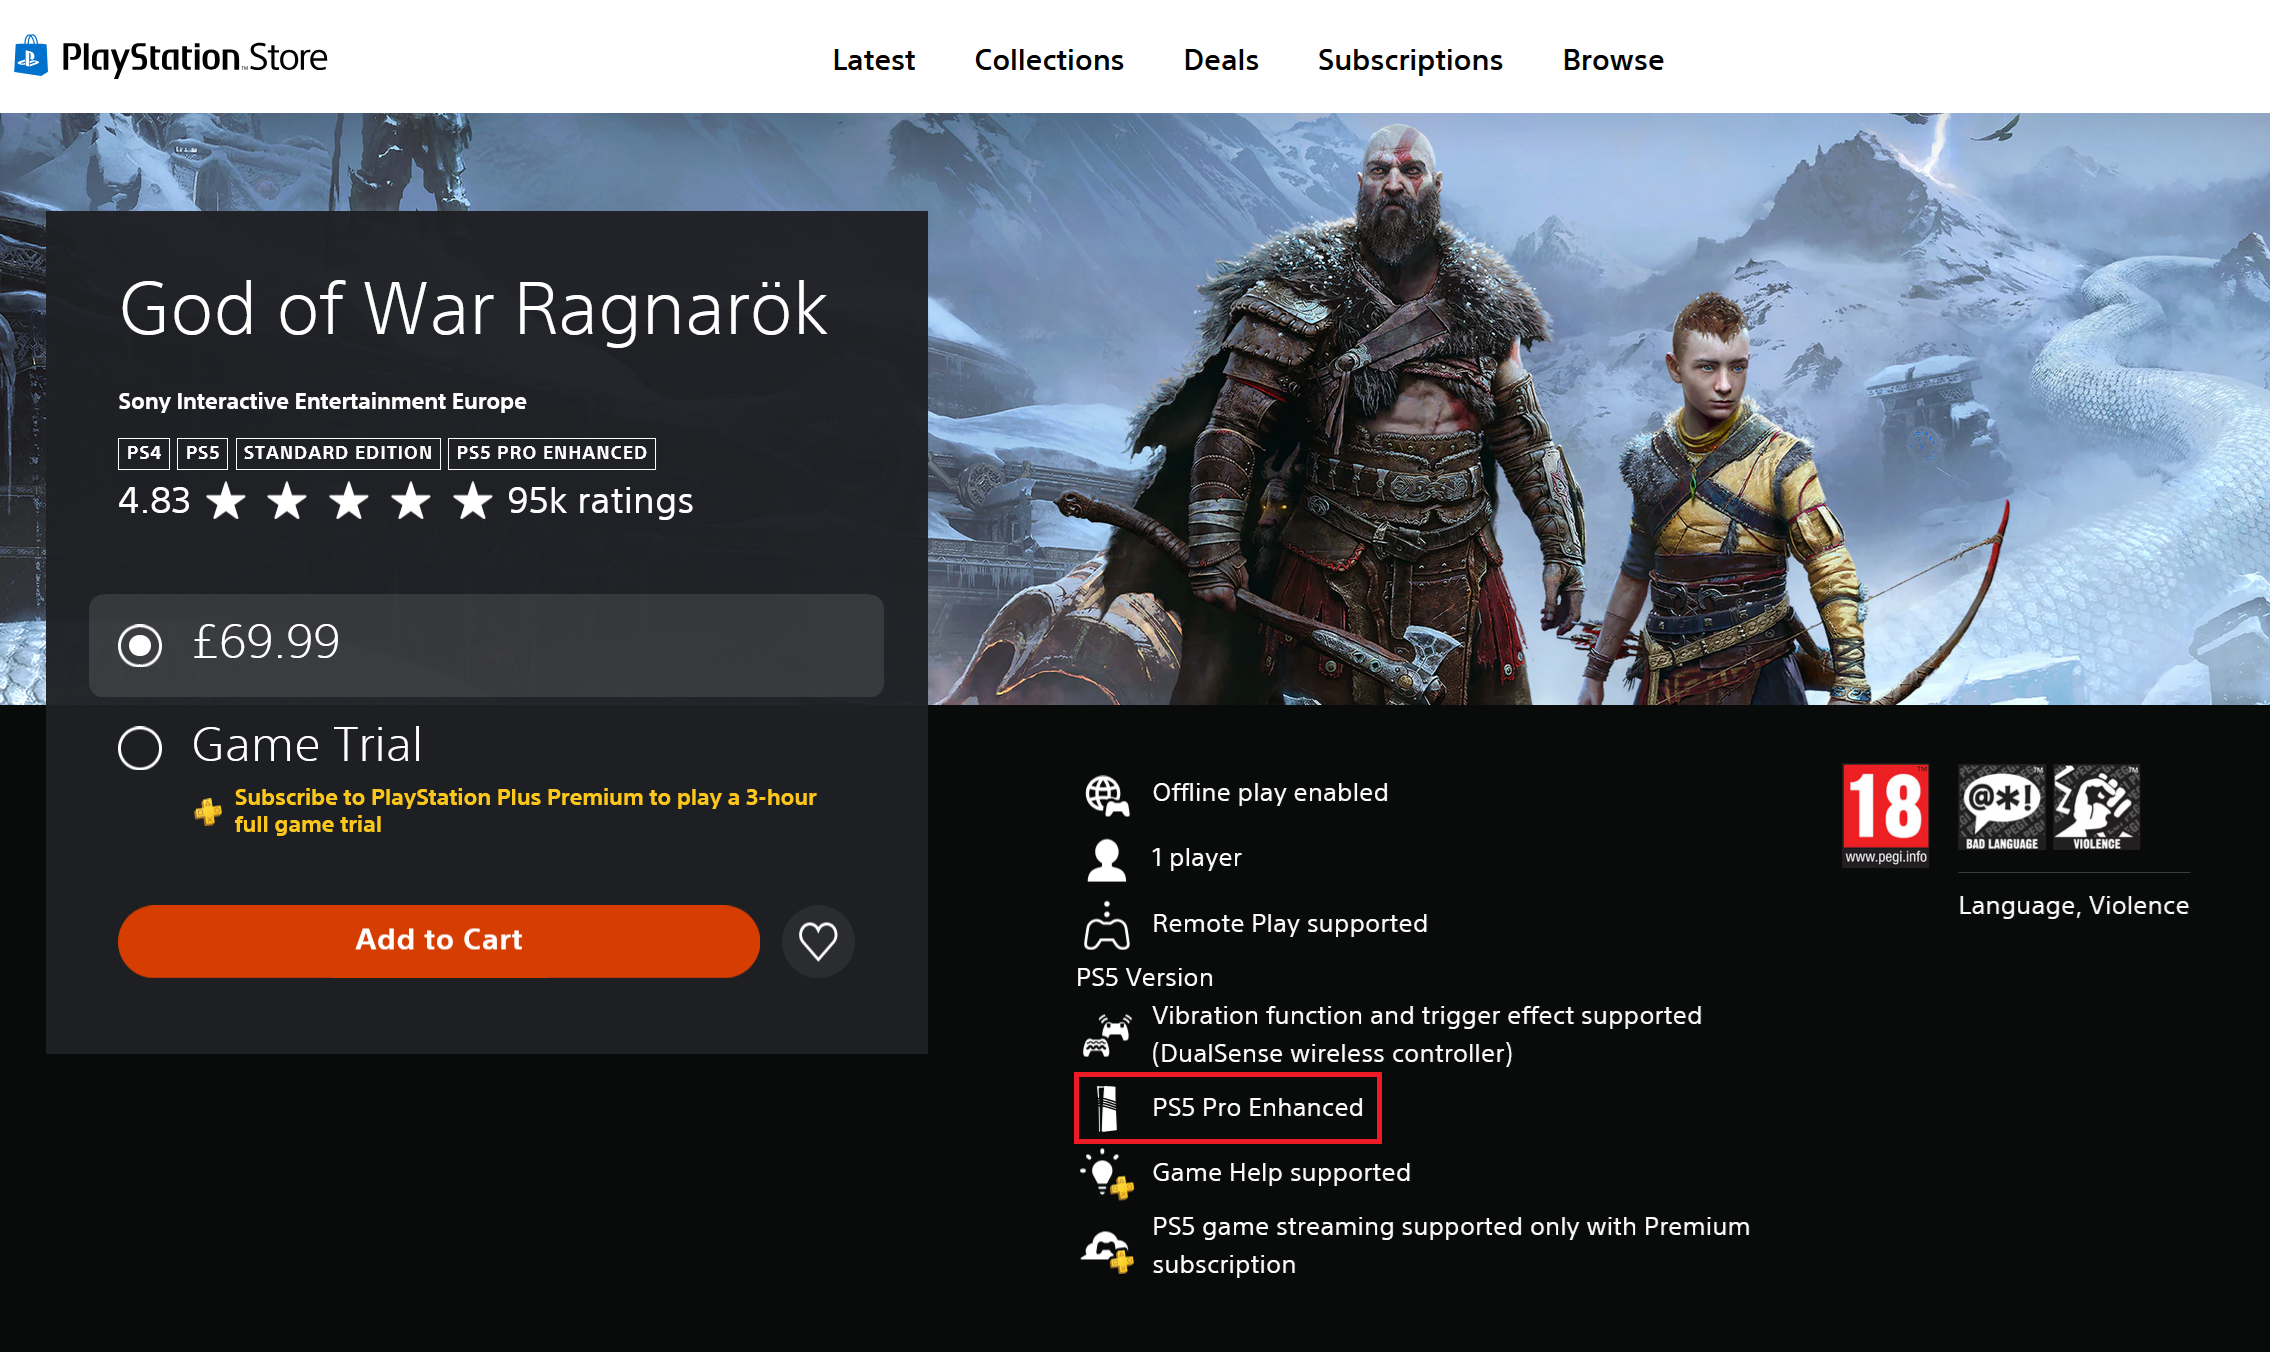This screenshot has width=2270, height=1352.
Task: Open the Deals menu
Action: tap(1221, 60)
